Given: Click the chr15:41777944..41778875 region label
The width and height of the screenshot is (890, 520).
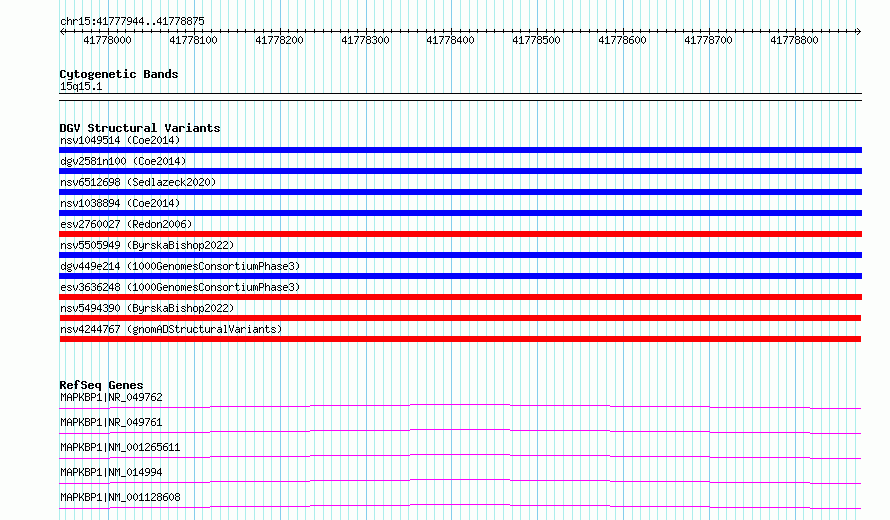Looking at the screenshot, I should point(132,21).
